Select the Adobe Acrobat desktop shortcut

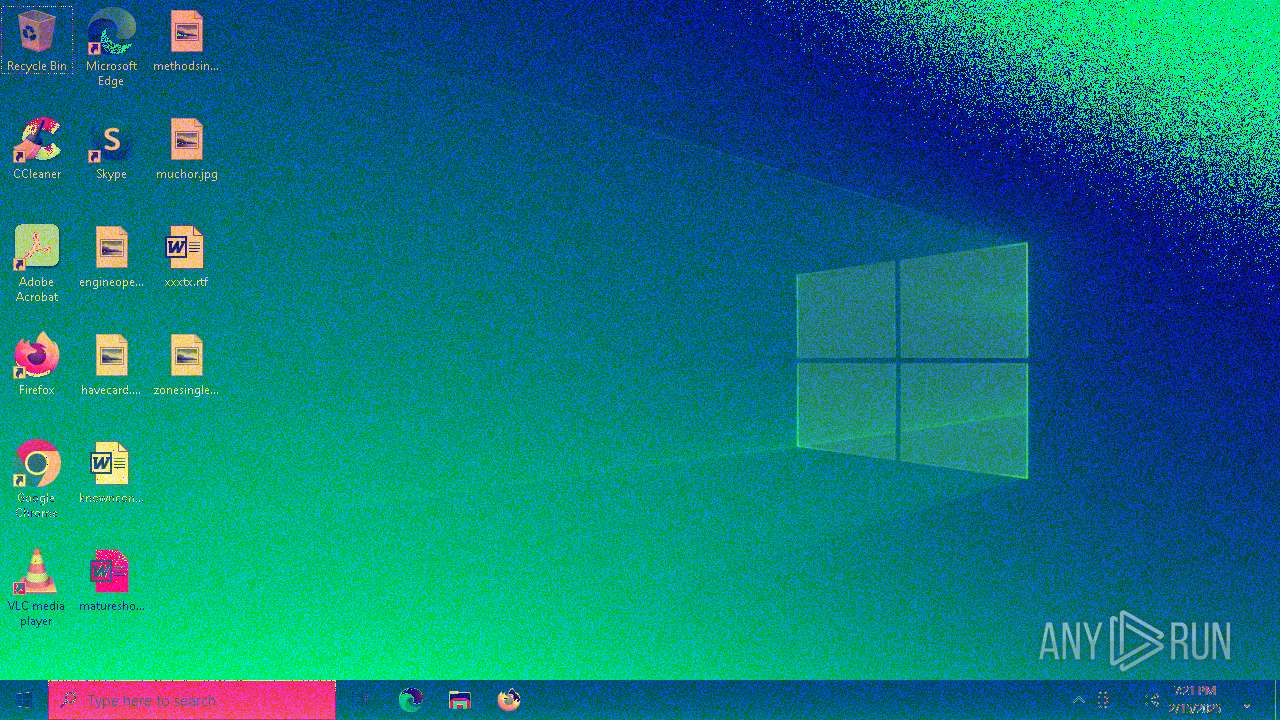pyautogui.click(x=37, y=263)
